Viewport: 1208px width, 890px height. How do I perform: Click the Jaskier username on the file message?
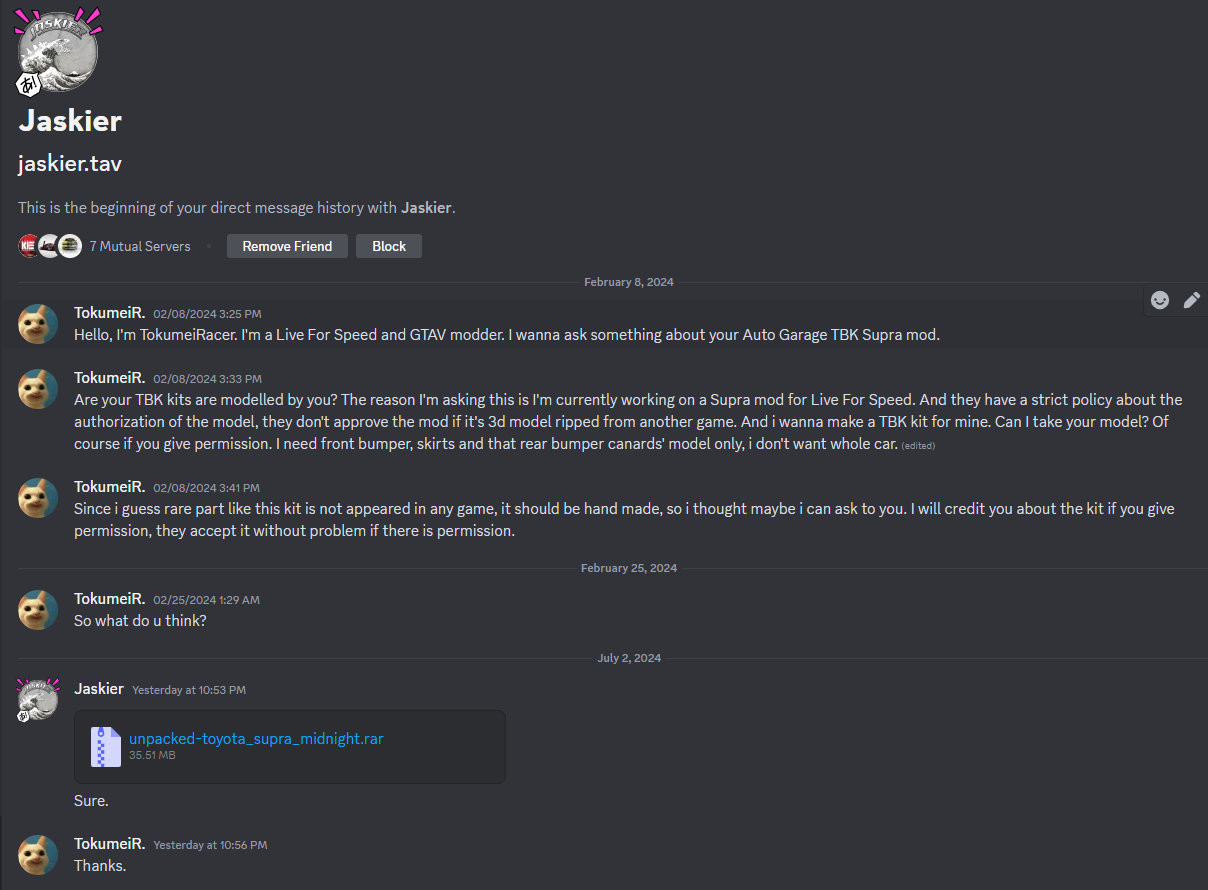[99, 689]
